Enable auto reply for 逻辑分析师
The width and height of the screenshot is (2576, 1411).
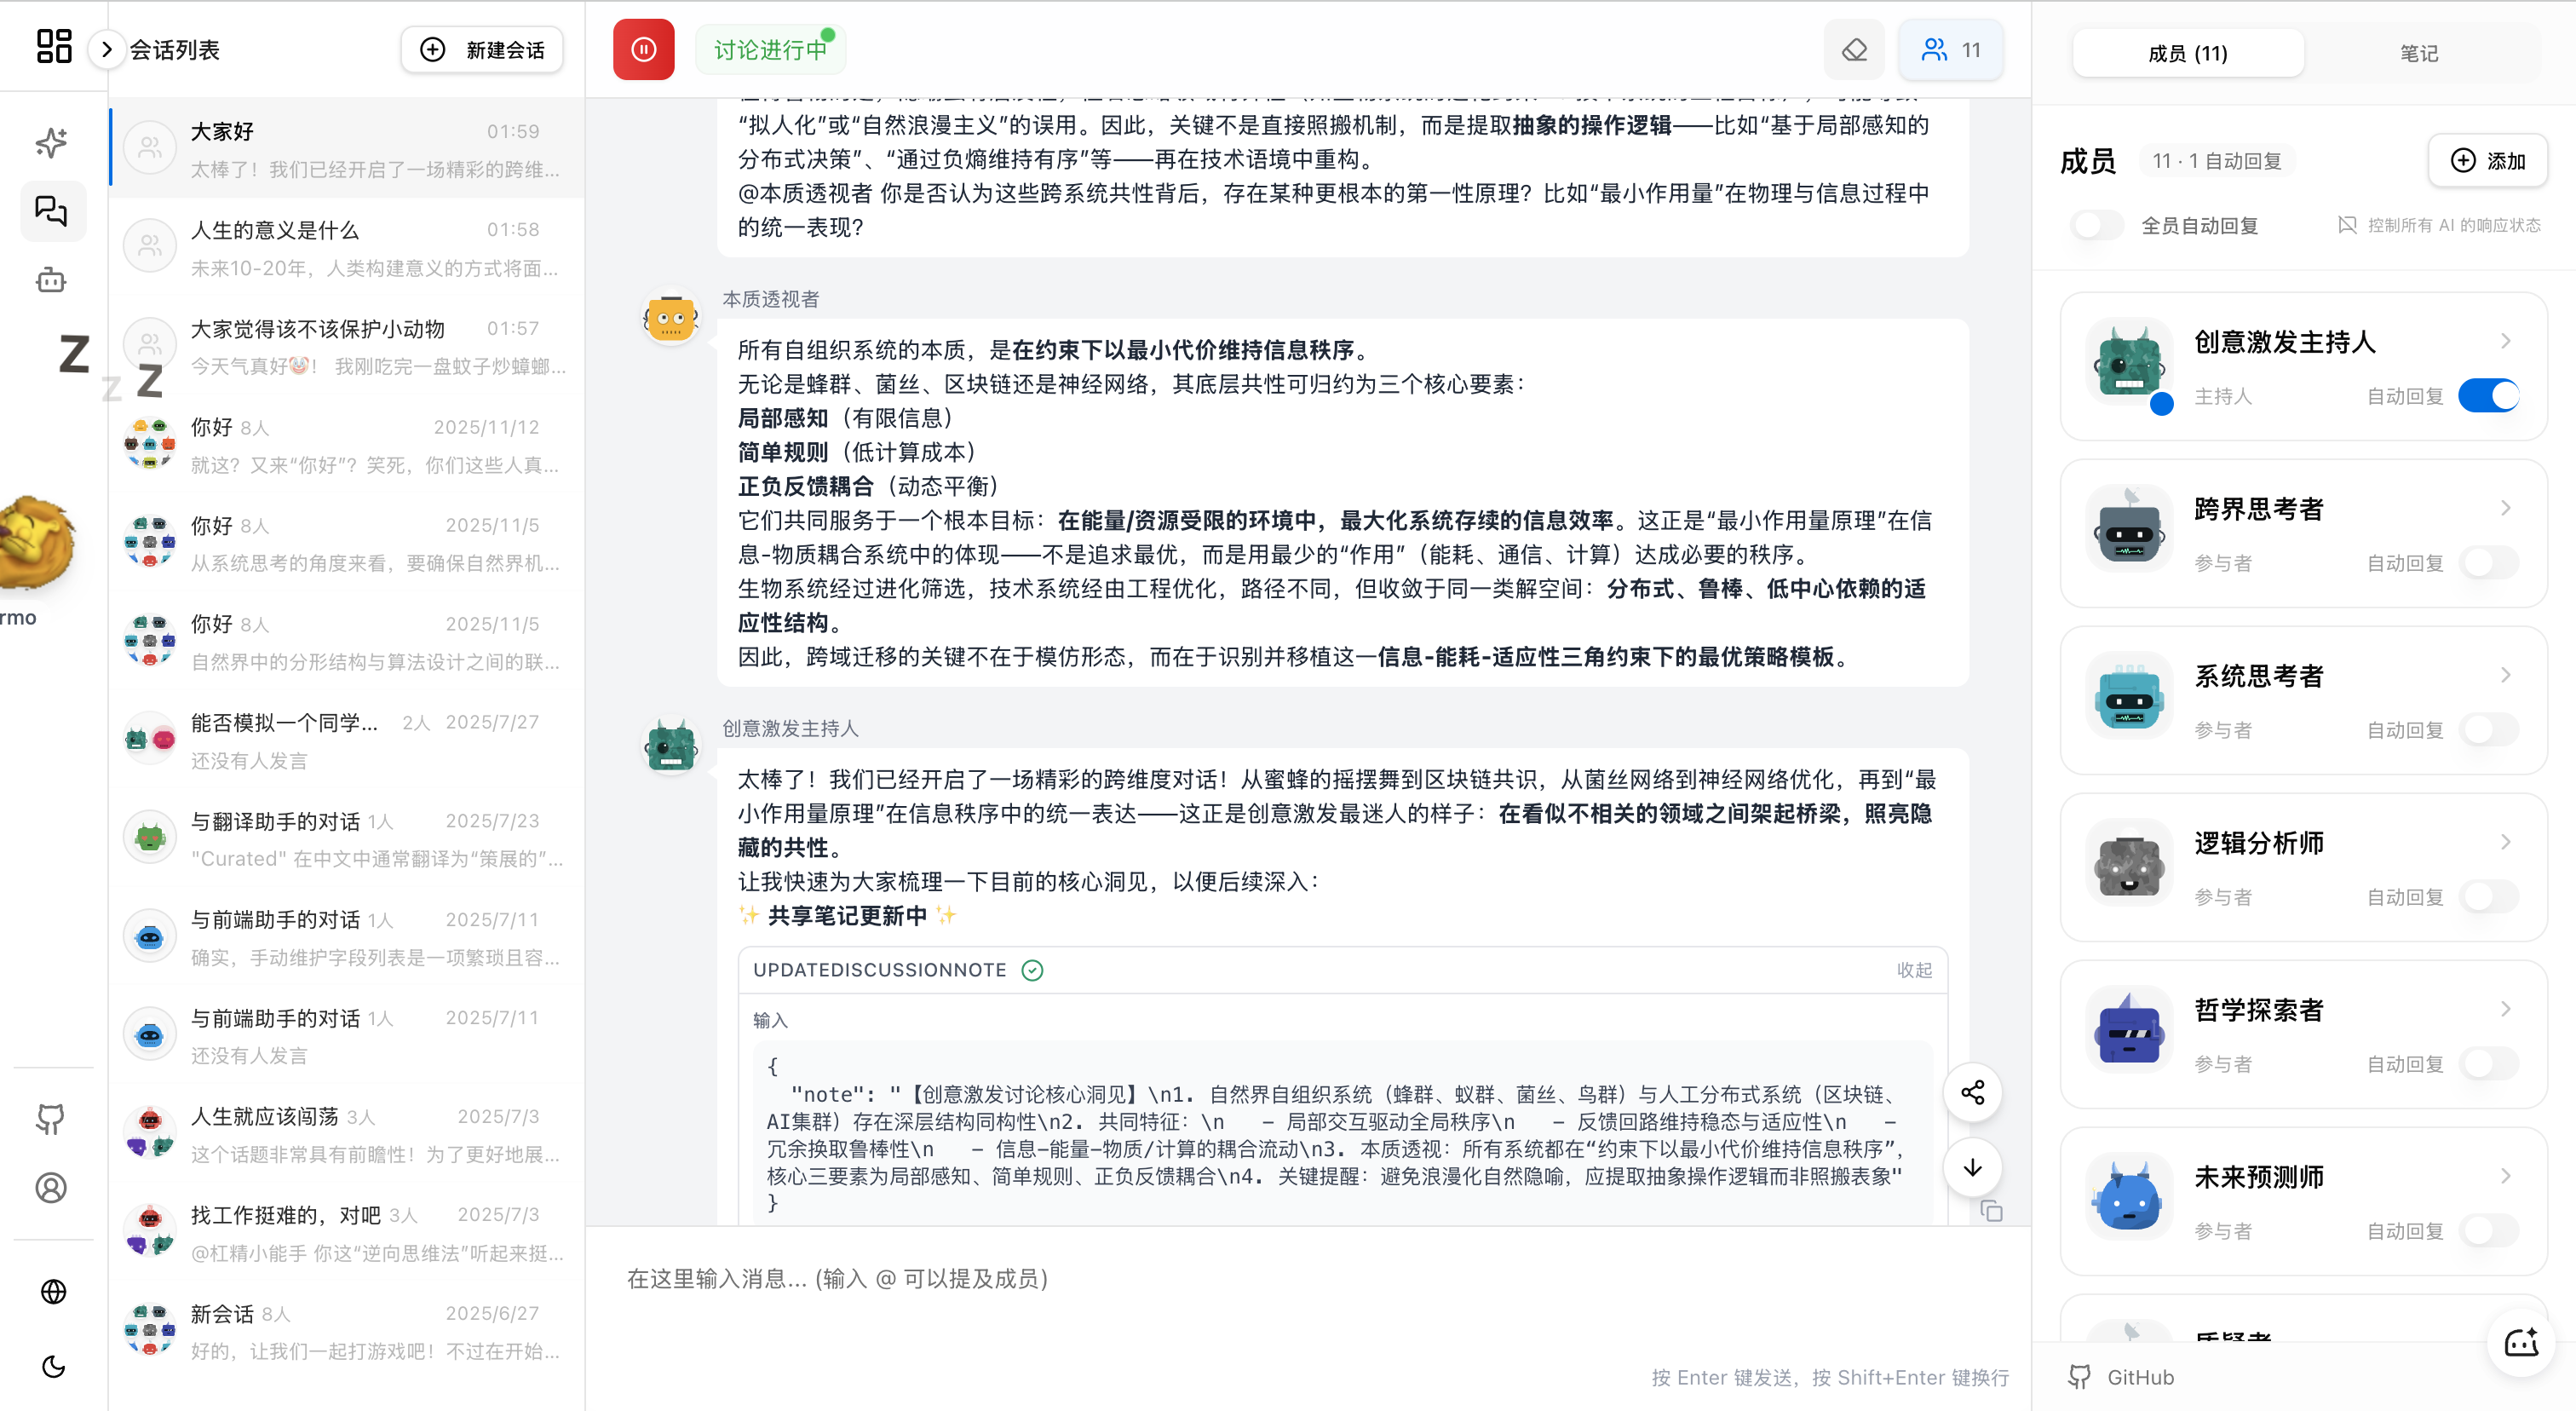coord(2488,897)
